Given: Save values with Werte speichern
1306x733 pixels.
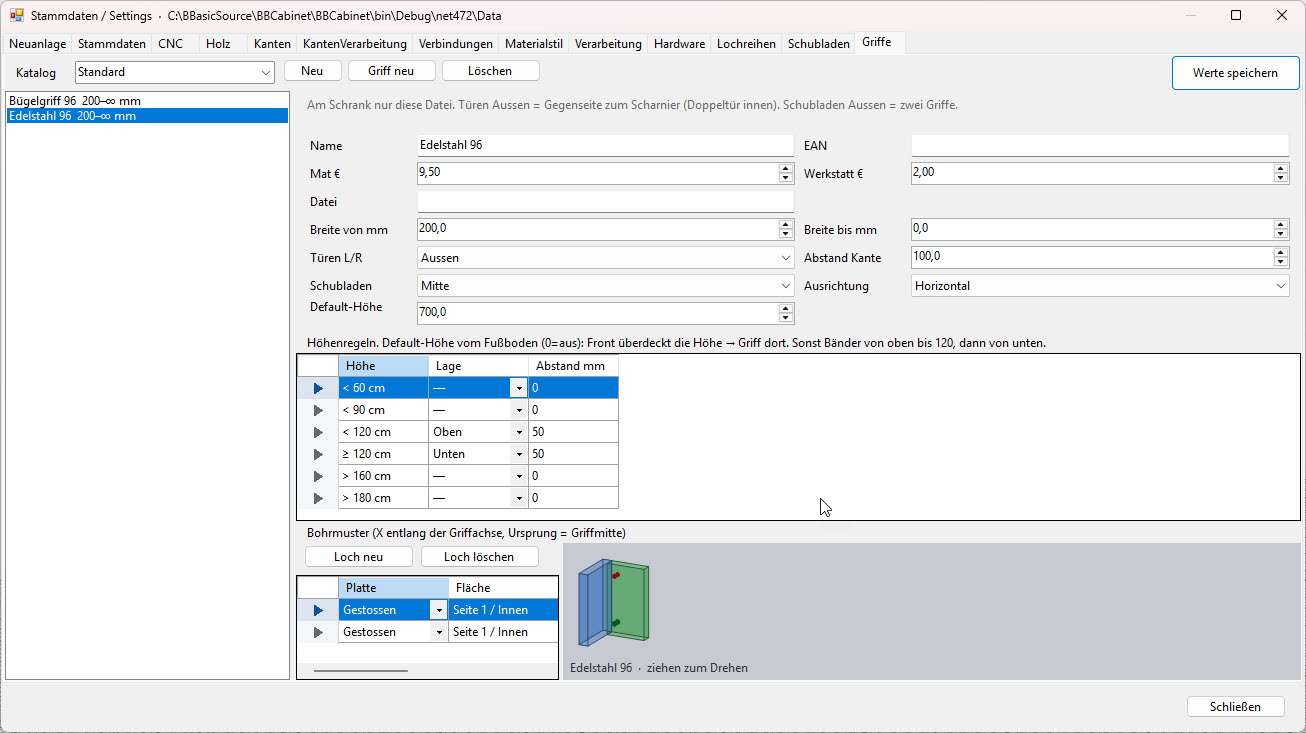Looking at the screenshot, I should [x=1235, y=73].
